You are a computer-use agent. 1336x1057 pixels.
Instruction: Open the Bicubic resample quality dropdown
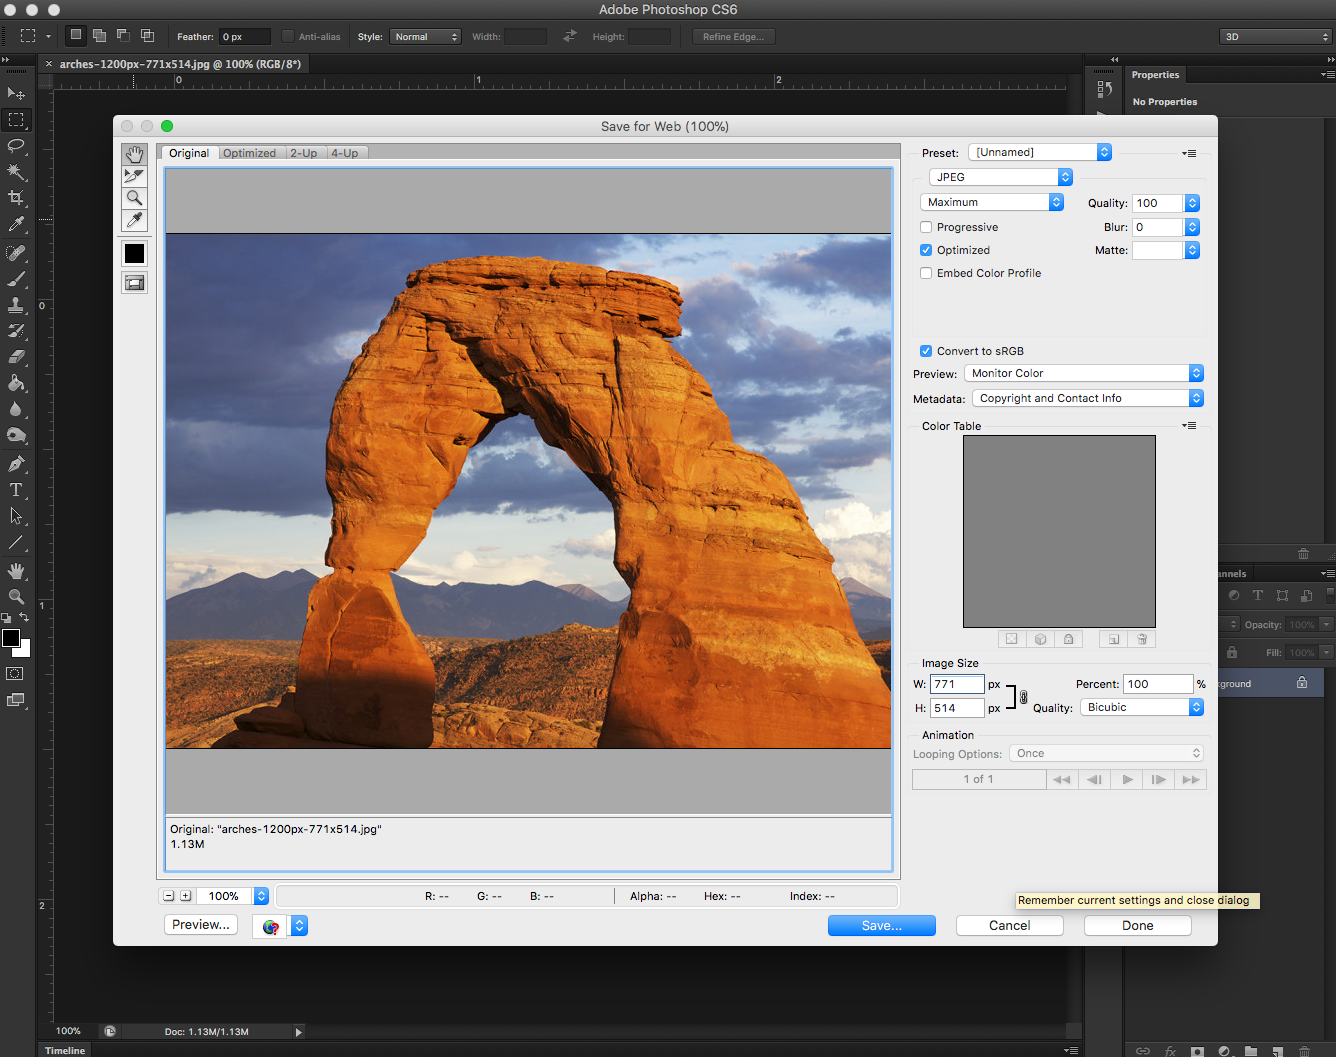1142,707
